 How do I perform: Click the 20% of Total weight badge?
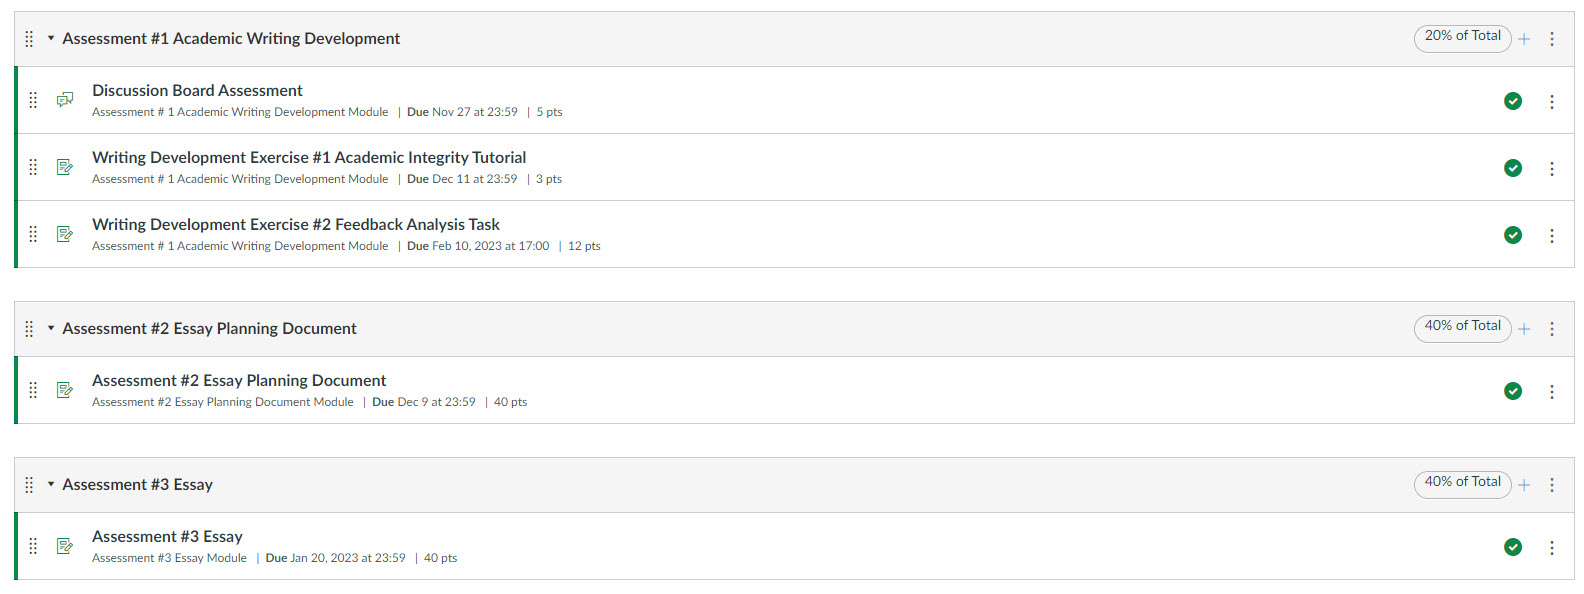coord(1462,37)
